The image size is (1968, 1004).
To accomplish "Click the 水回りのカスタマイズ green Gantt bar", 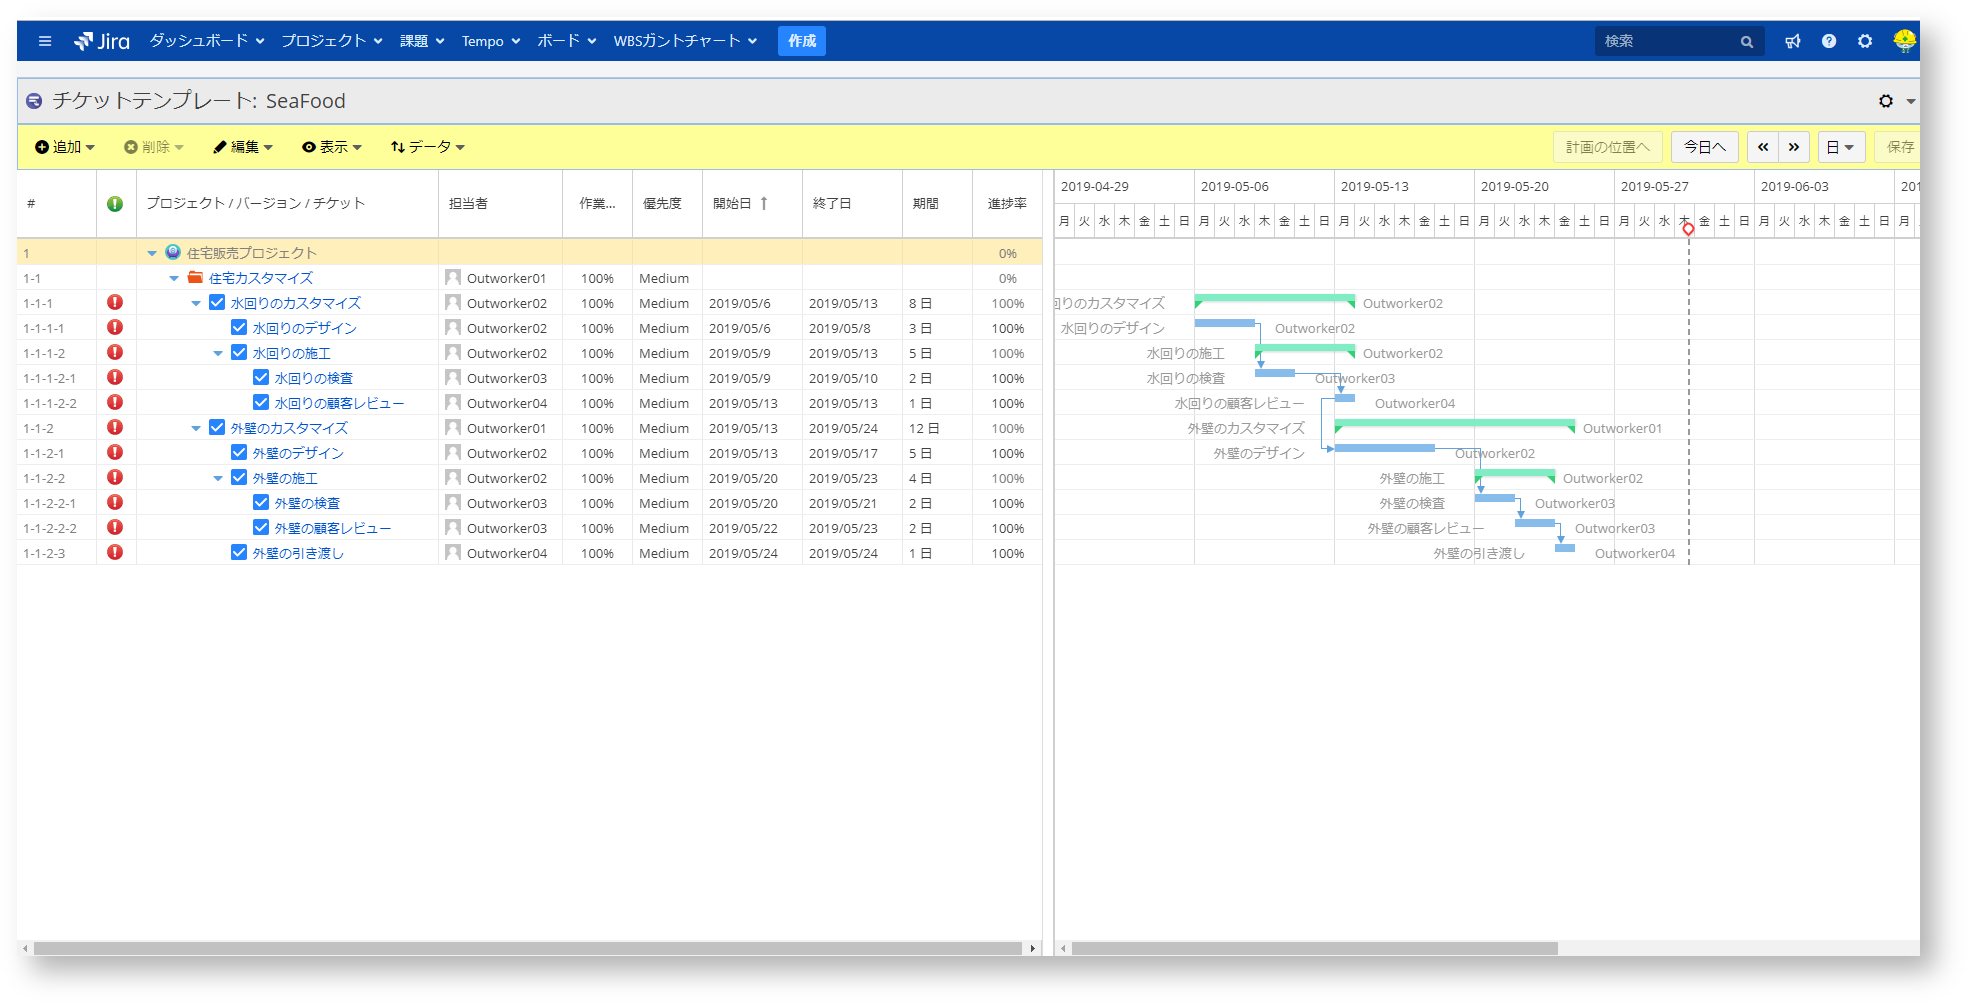I will pyautogui.click(x=1275, y=298).
